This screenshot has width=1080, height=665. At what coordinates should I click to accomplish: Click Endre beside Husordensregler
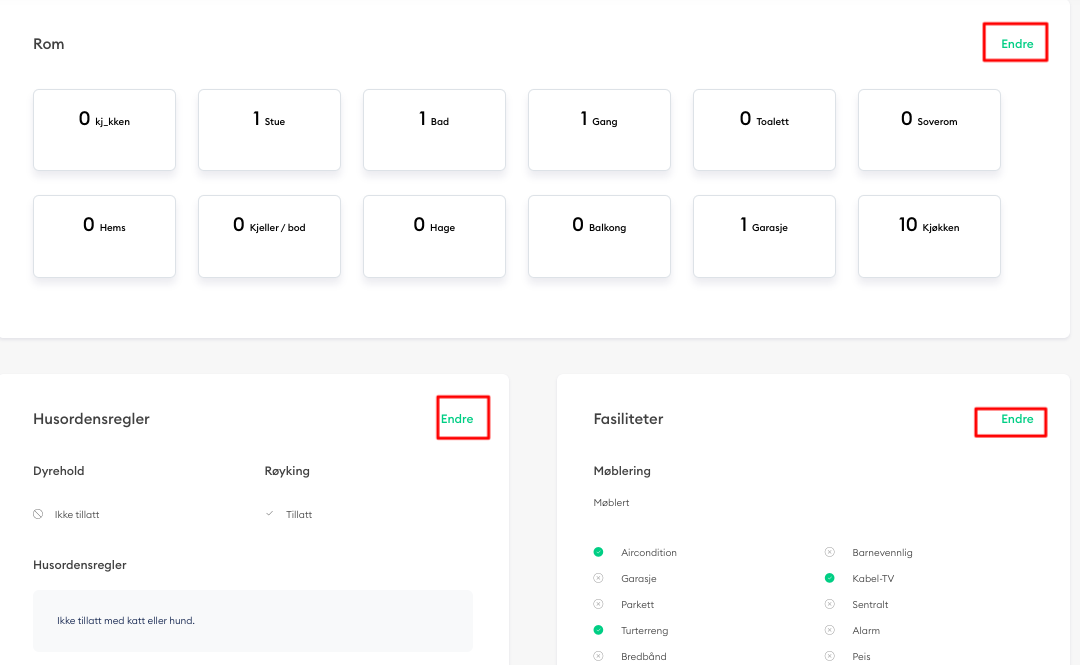[x=462, y=418]
